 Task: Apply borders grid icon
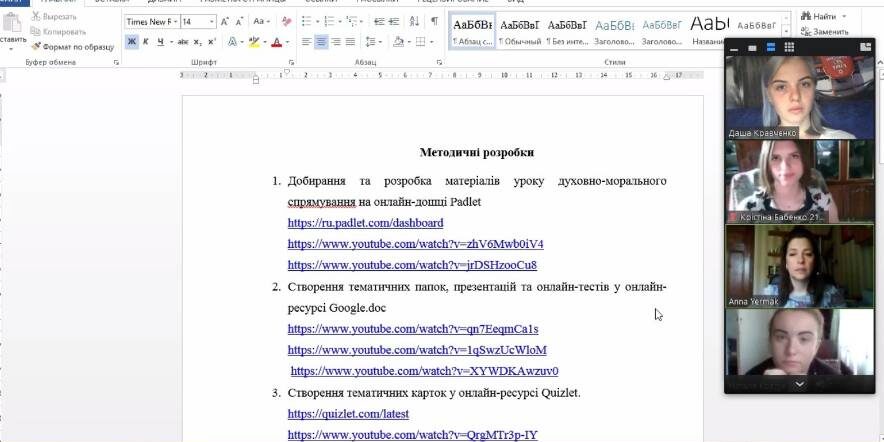[x=421, y=42]
